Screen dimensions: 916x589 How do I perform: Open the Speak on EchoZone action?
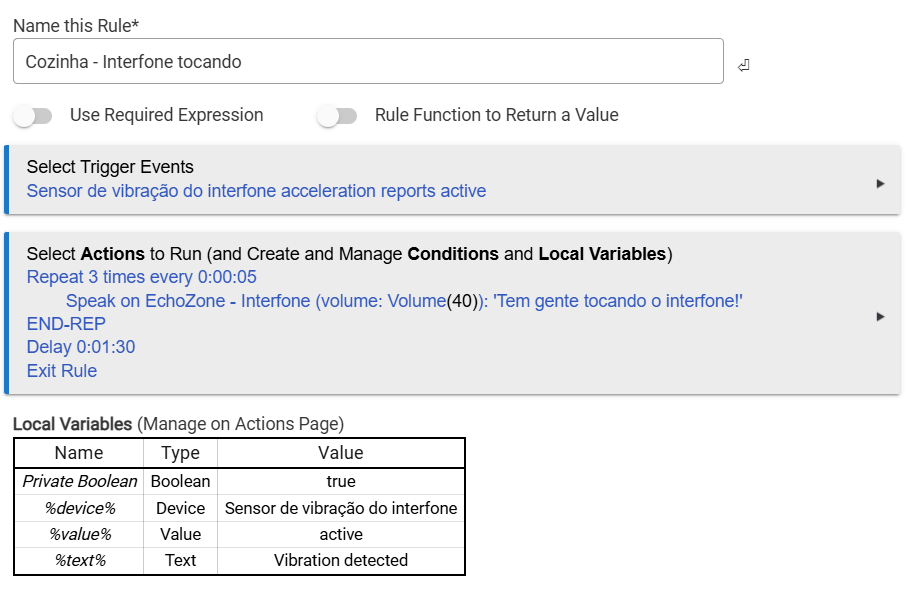pos(404,301)
